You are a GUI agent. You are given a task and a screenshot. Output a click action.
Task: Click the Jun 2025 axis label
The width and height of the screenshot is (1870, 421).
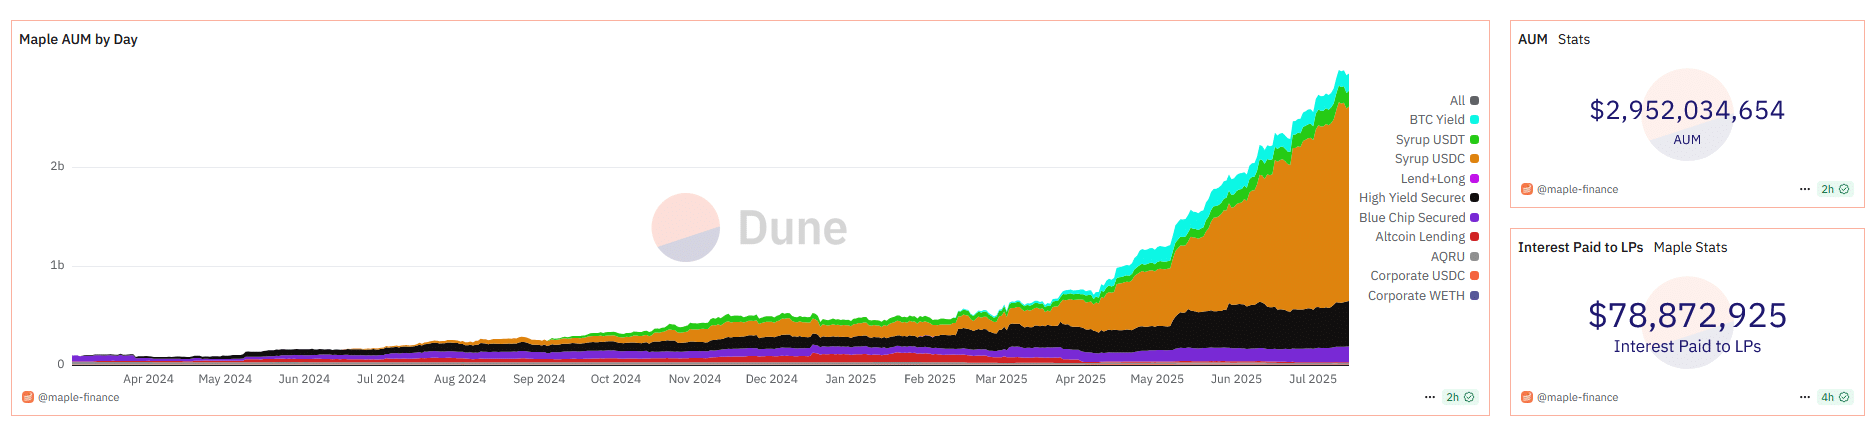[1236, 379]
